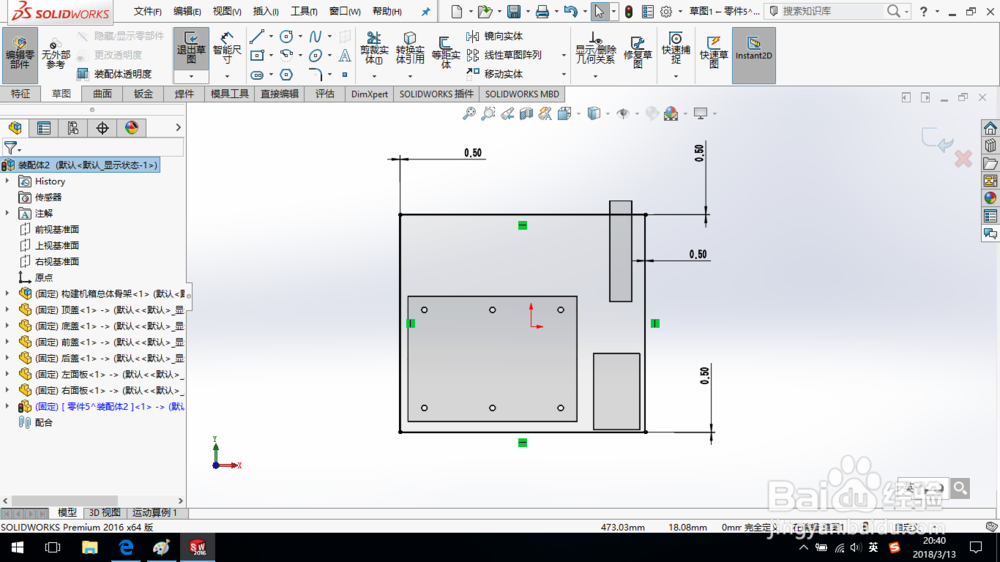Image resolution: width=1000 pixels, height=562 pixels.
Task: Open the DisplayManager tab
Action: [x=131, y=128]
